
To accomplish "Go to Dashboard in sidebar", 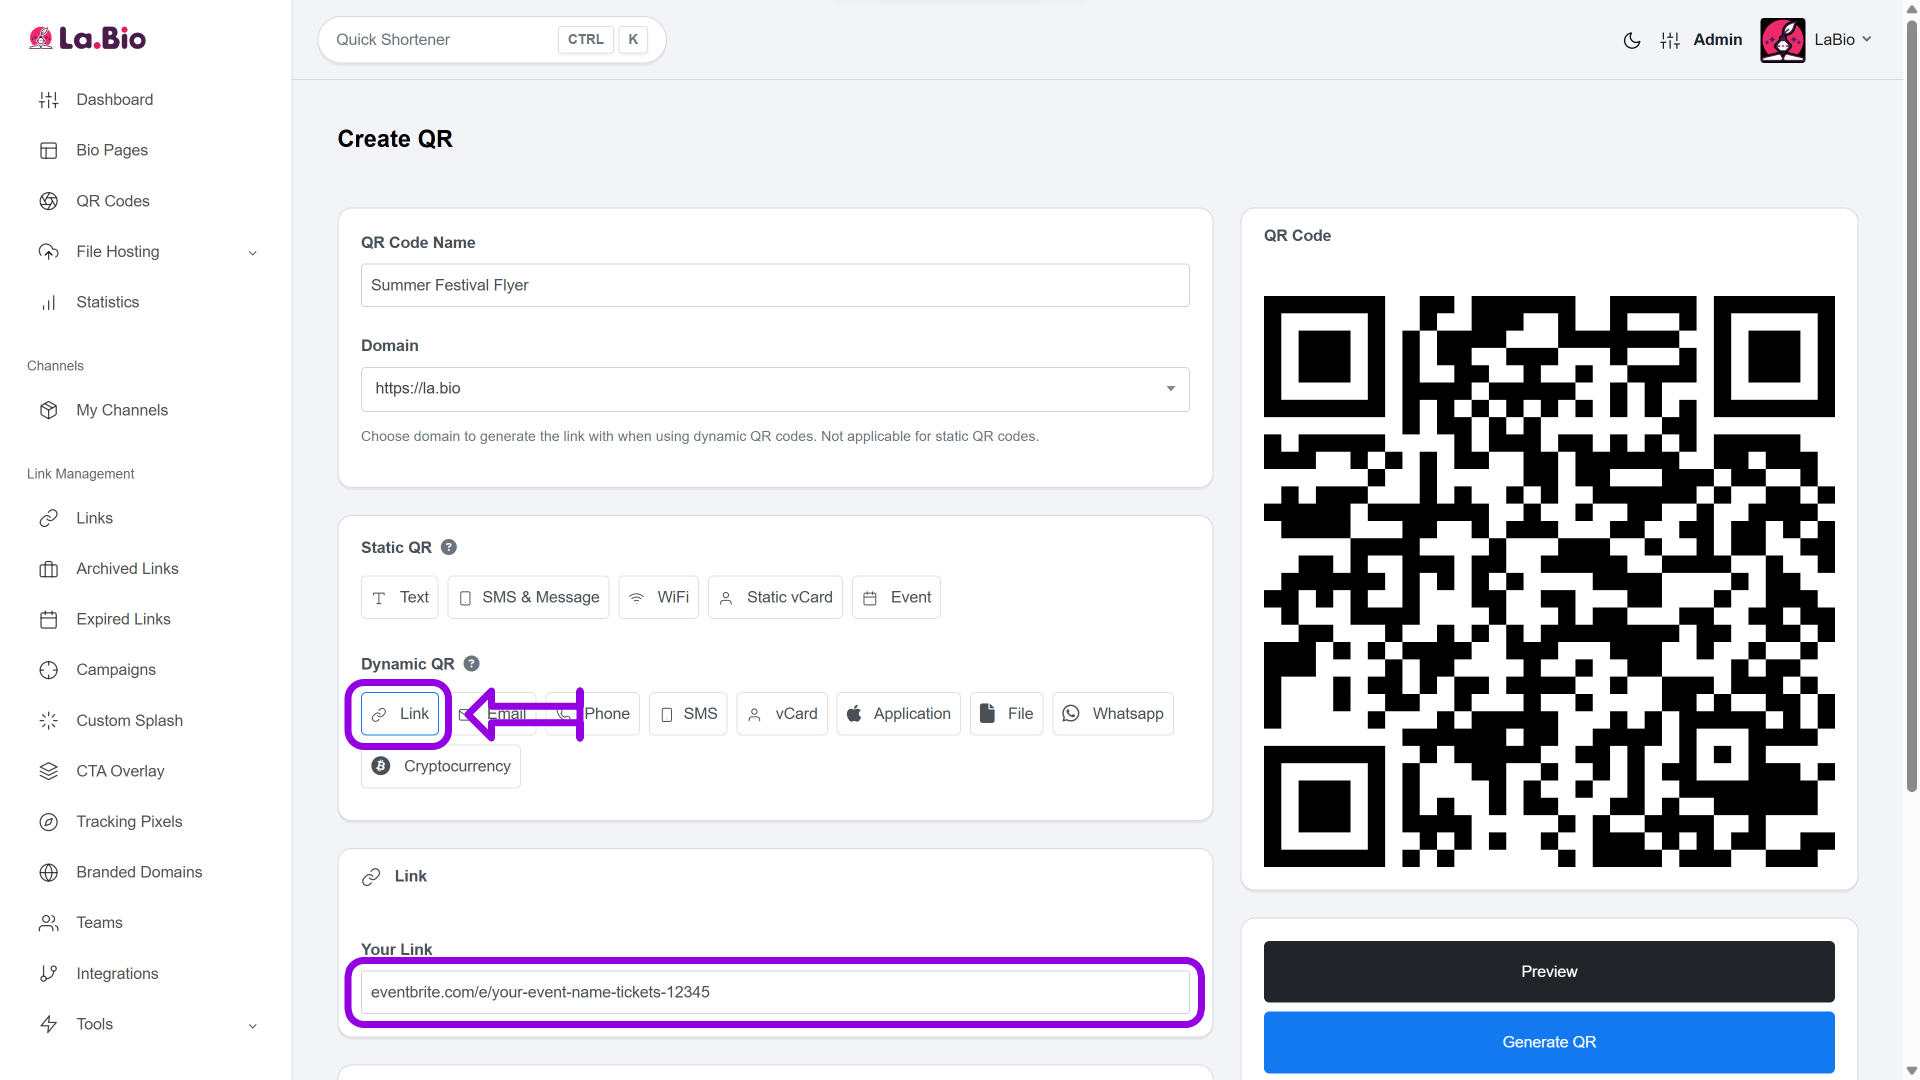I will (x=114, y=100).
